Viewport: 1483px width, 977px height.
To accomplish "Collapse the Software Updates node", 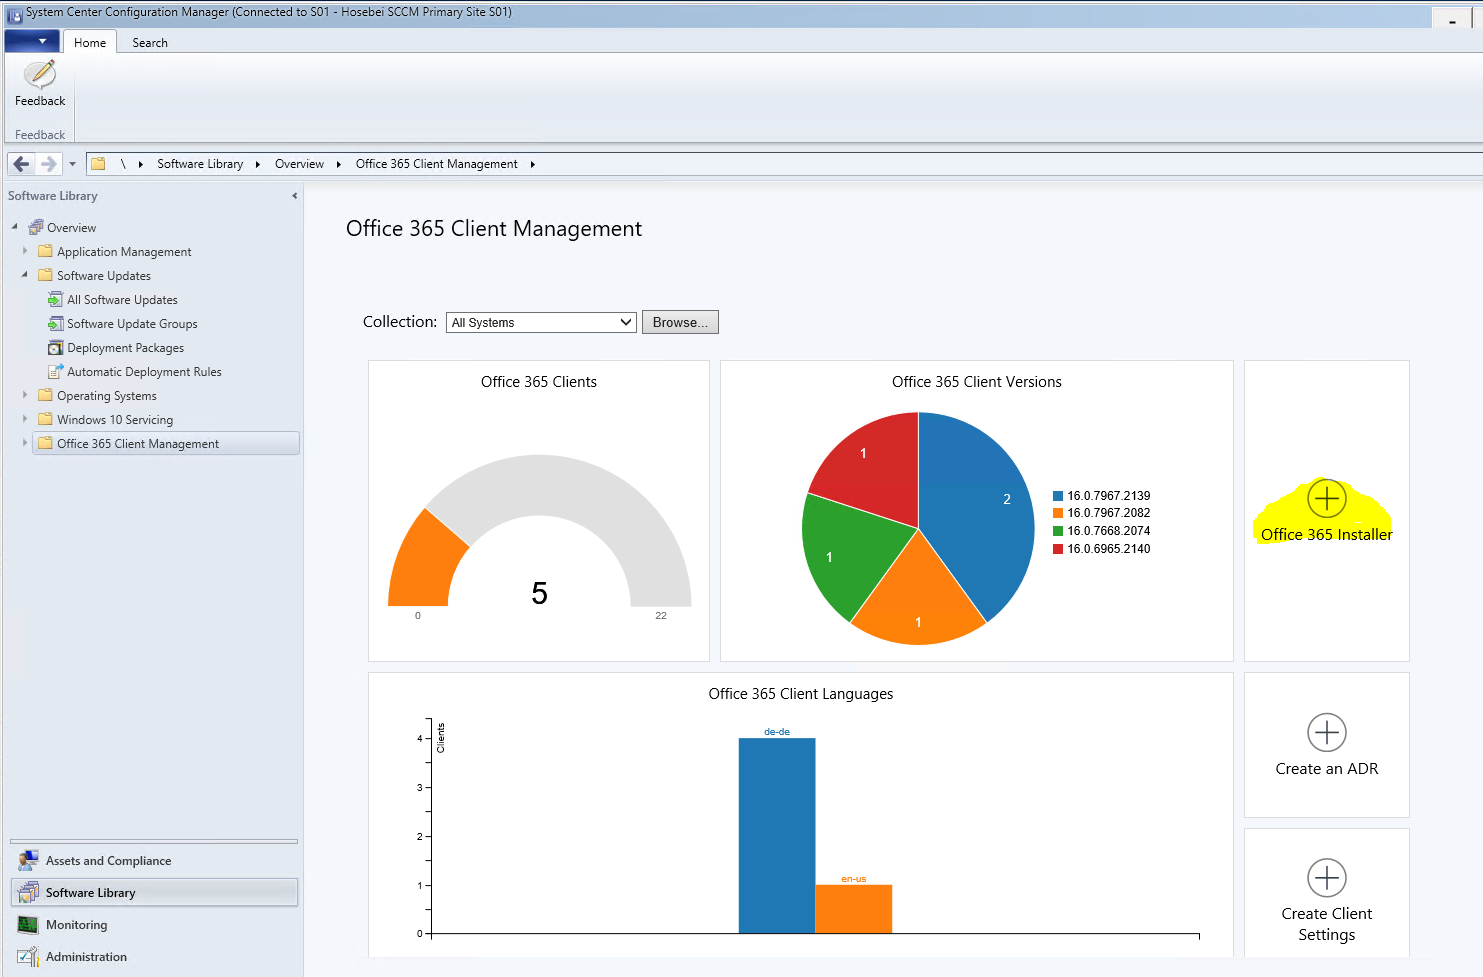I will 25,275.
